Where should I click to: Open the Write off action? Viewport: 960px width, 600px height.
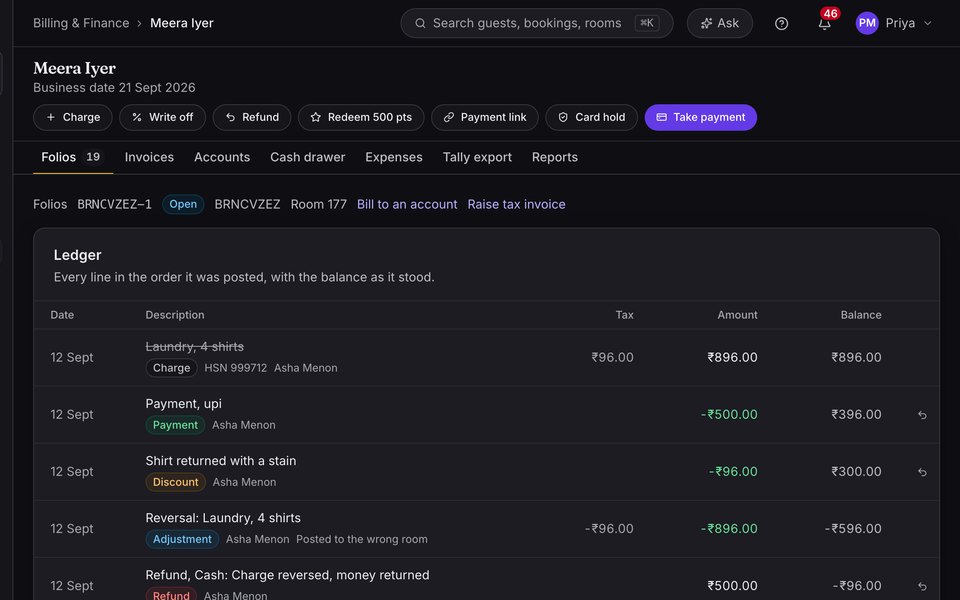[162, 118]
